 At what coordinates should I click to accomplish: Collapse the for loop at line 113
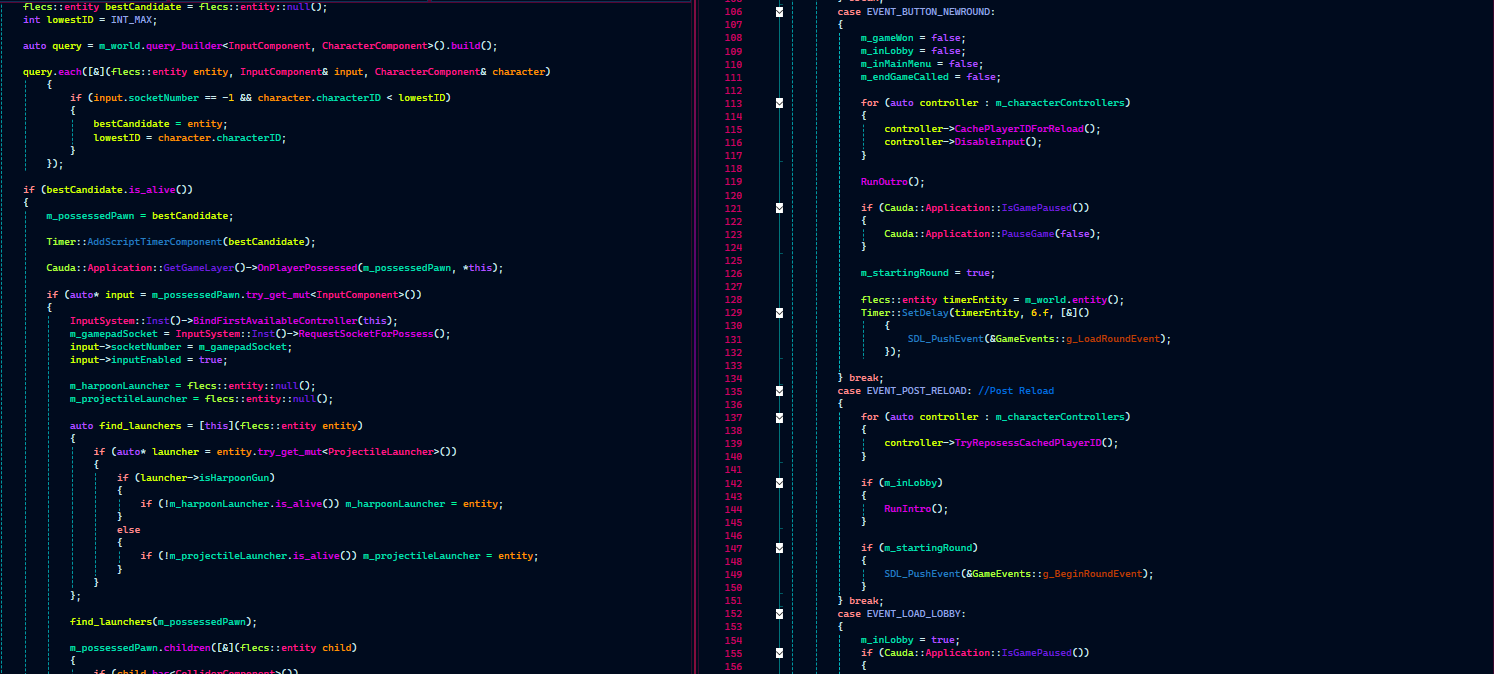(779, 103)
